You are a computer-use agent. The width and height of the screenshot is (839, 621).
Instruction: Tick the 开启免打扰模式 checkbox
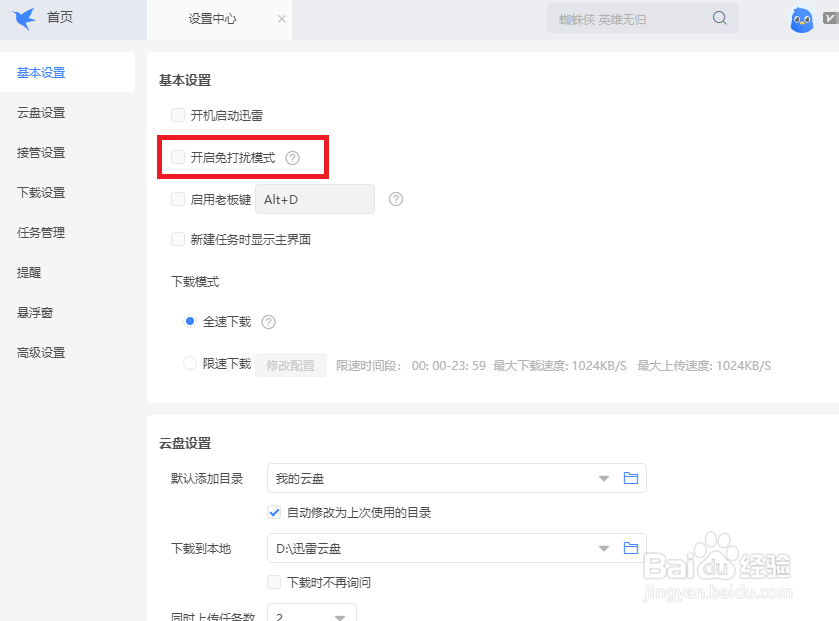click(178, 157)
